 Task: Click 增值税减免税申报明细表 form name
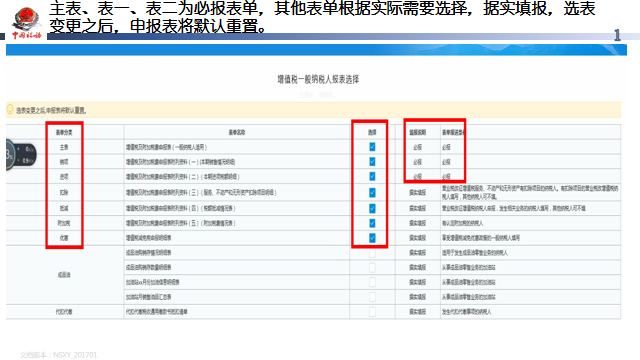pos(149,238)
